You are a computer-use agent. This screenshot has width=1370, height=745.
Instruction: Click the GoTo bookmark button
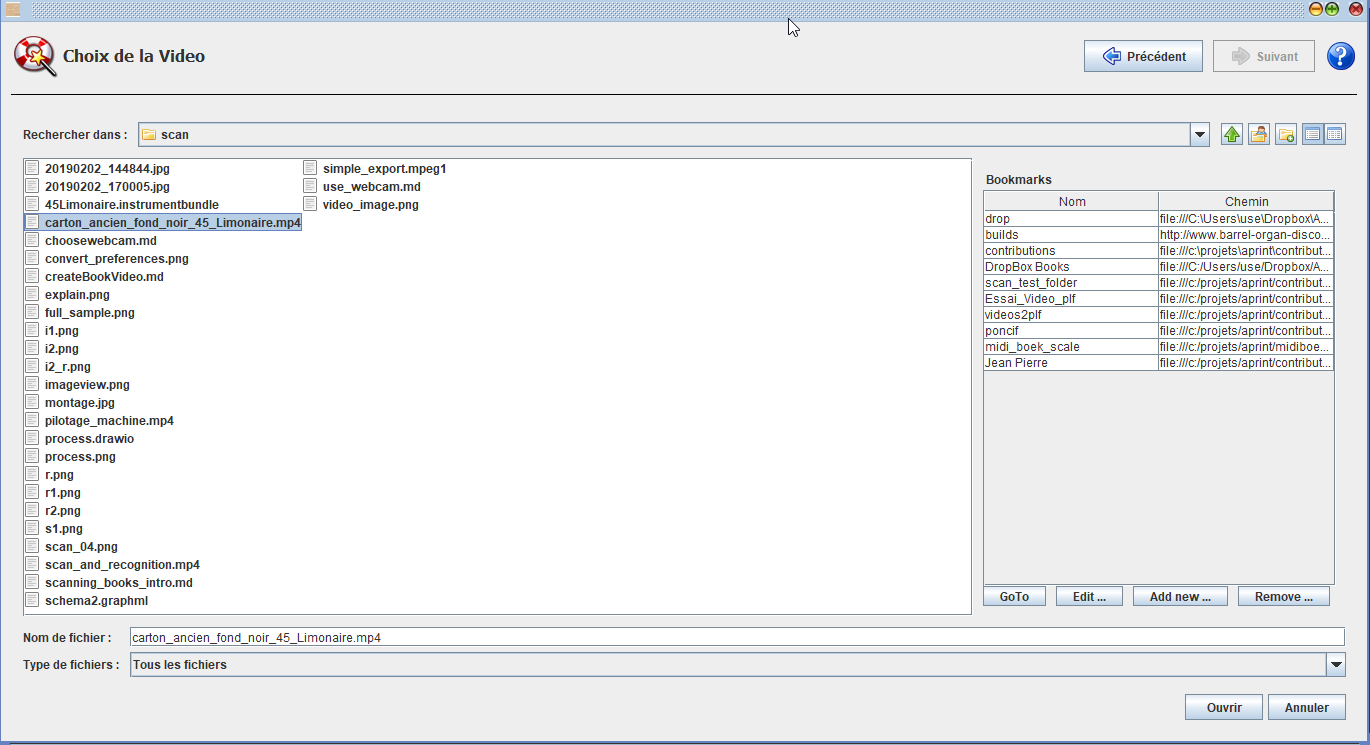click(x=1014, y=597)
